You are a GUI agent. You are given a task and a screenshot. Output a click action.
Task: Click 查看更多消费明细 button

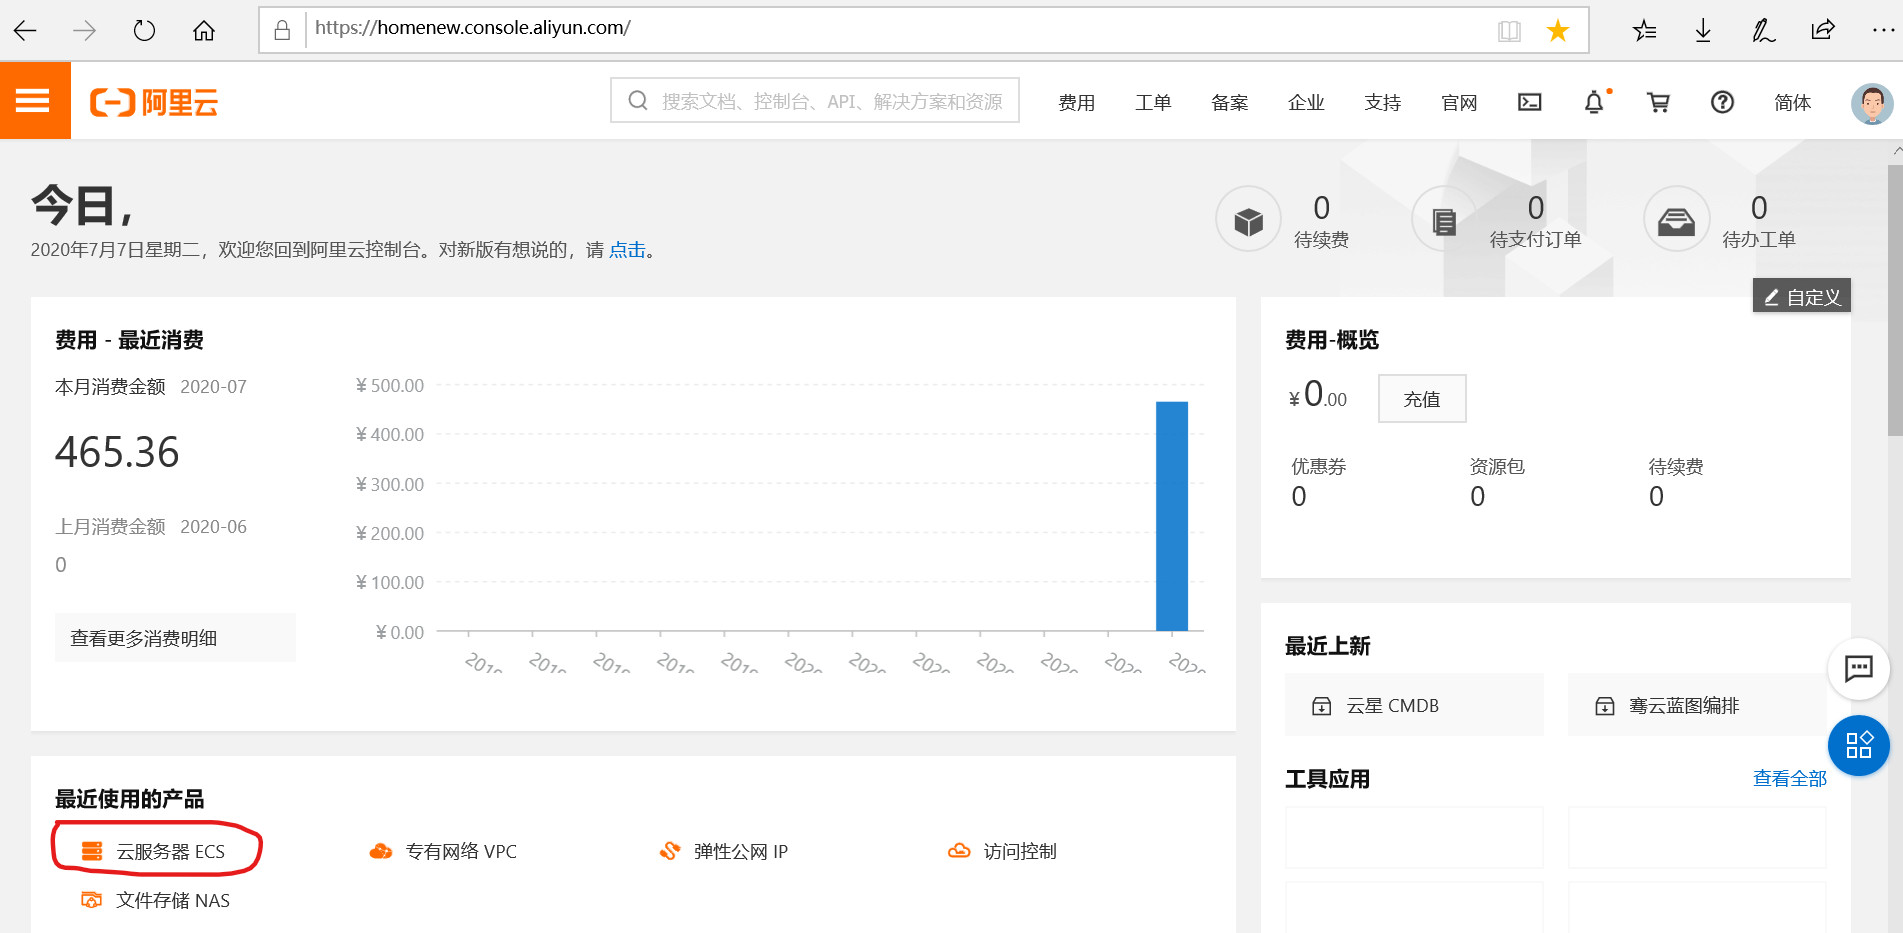(x=175, y=638)
